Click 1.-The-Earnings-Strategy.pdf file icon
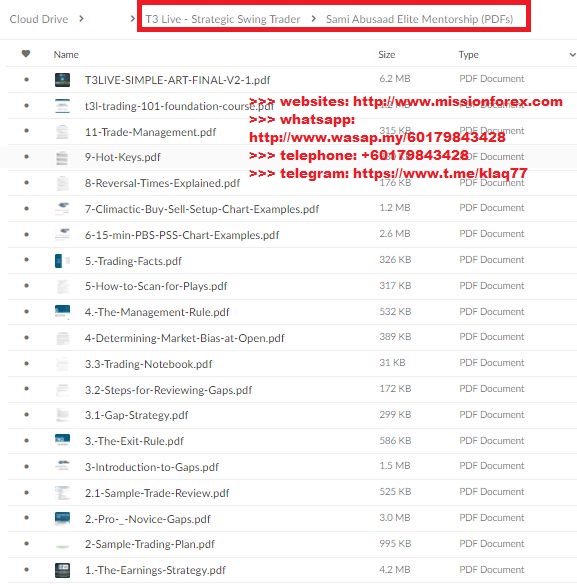This screenshot has height=584, width=577. click(x=62, y=570)
